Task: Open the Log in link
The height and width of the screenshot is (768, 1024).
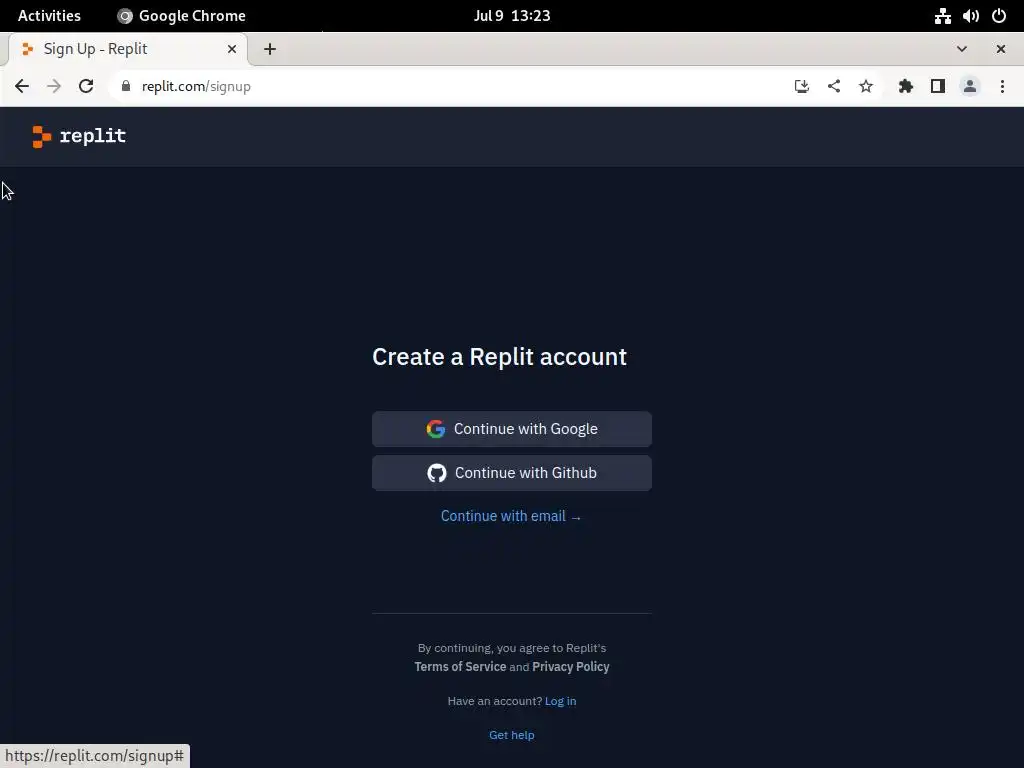Action: [x=560, y=701]
